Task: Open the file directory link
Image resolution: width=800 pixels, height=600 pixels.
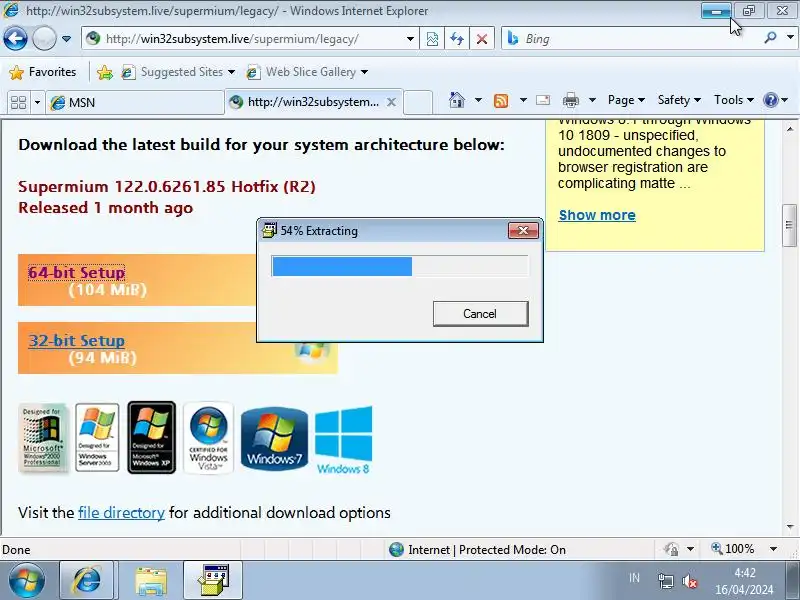Action: 121,512
